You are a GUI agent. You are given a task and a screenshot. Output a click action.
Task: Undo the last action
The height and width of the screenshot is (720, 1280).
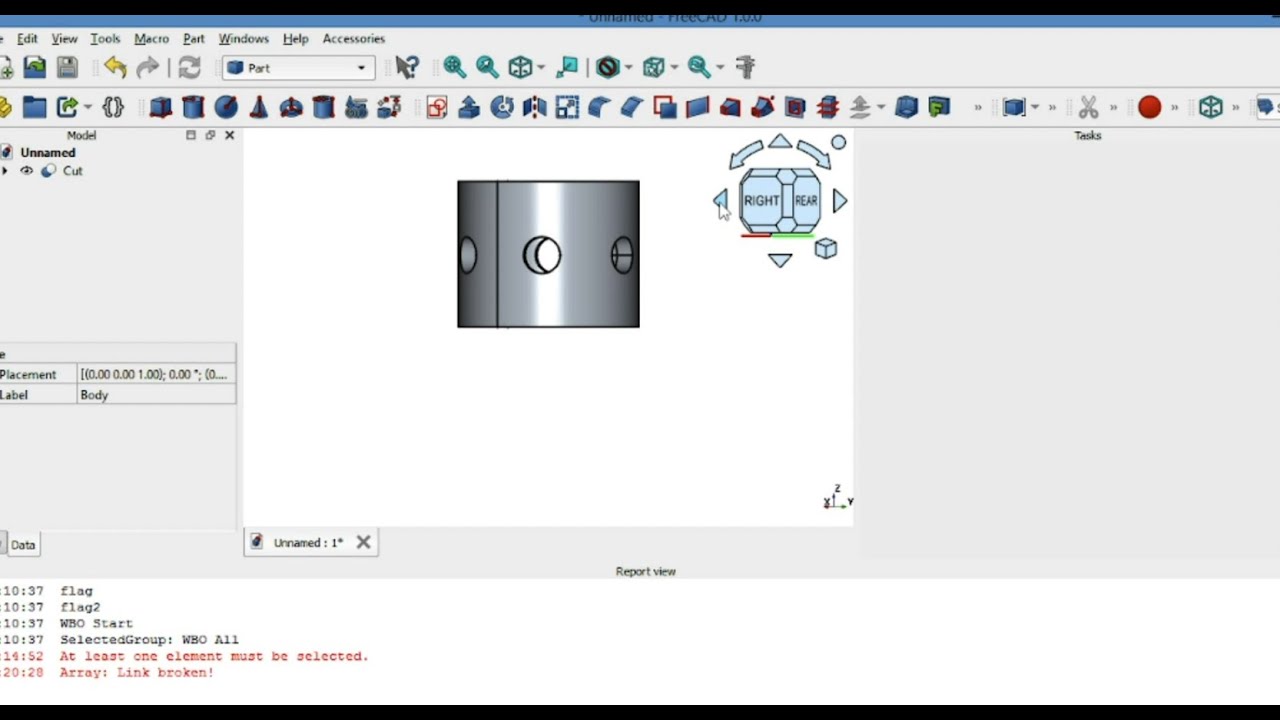115,67
